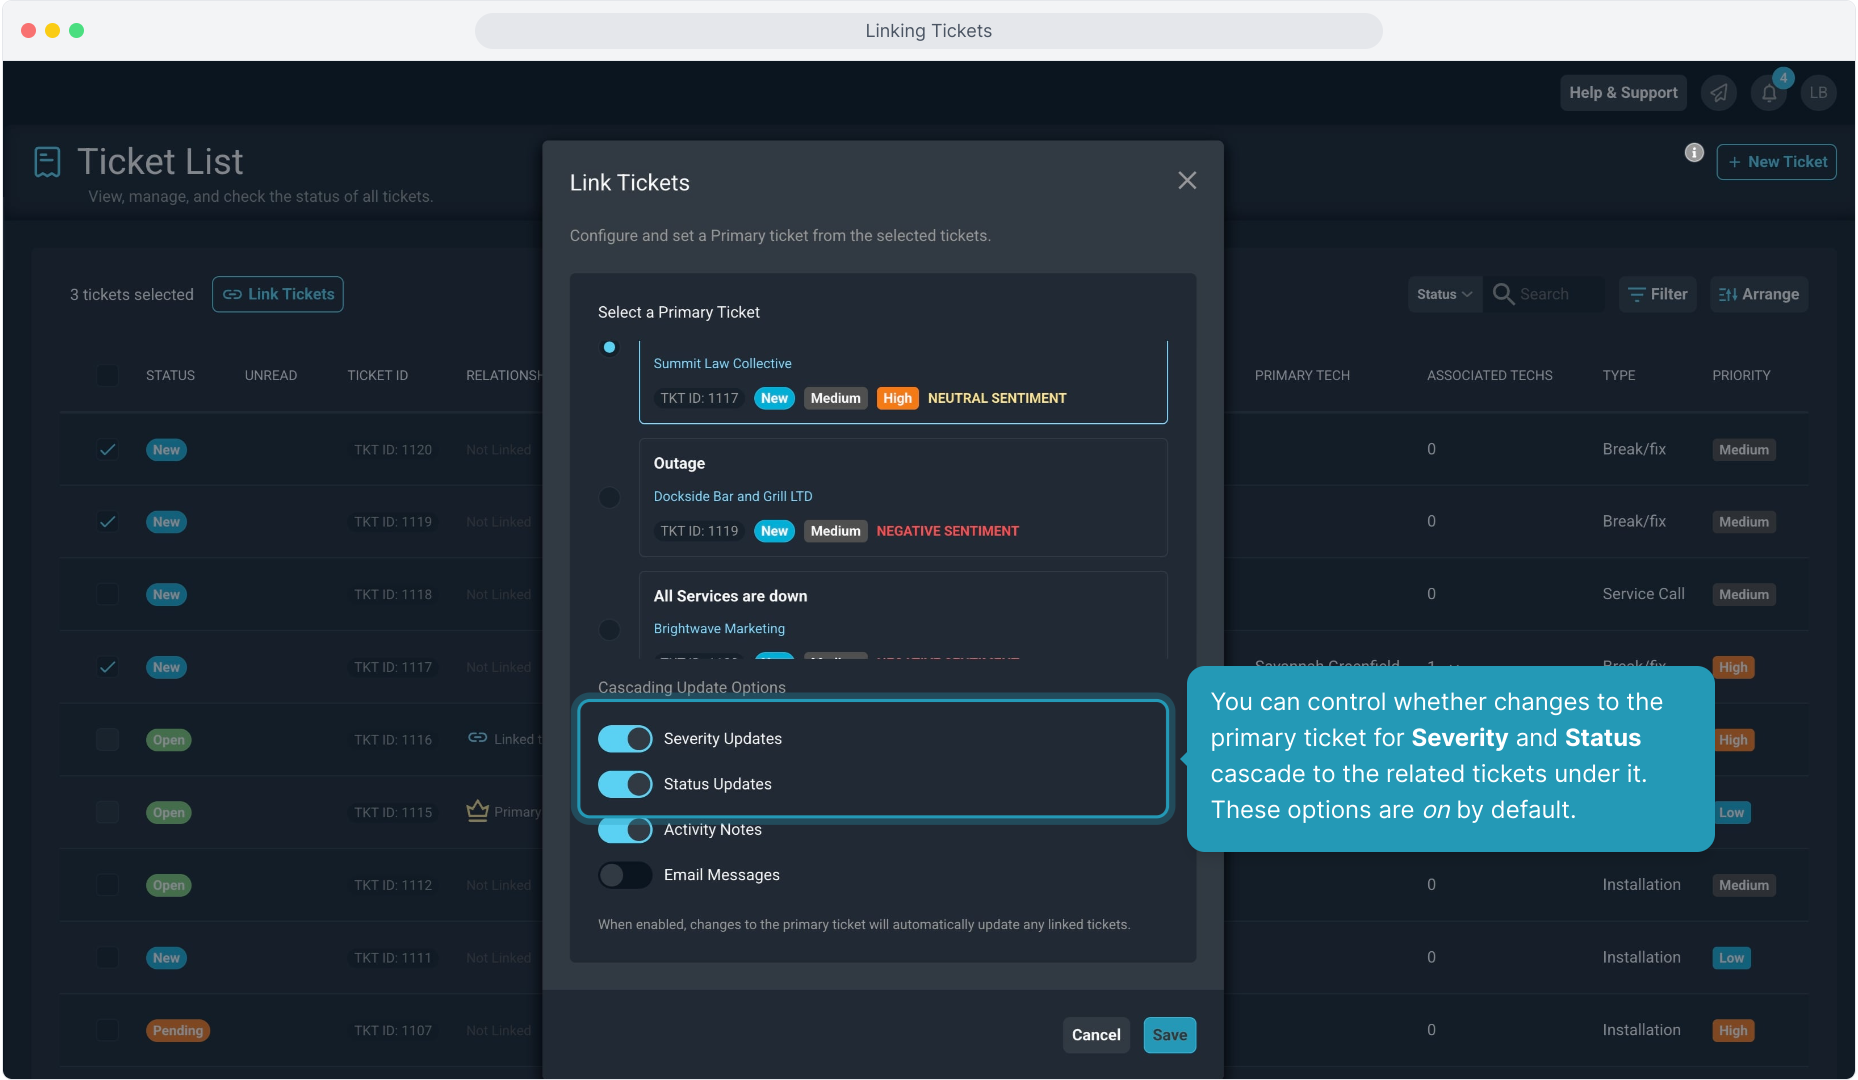Open the Status dropdown
The image size is (1858, 1080).
click(1443, 294)
